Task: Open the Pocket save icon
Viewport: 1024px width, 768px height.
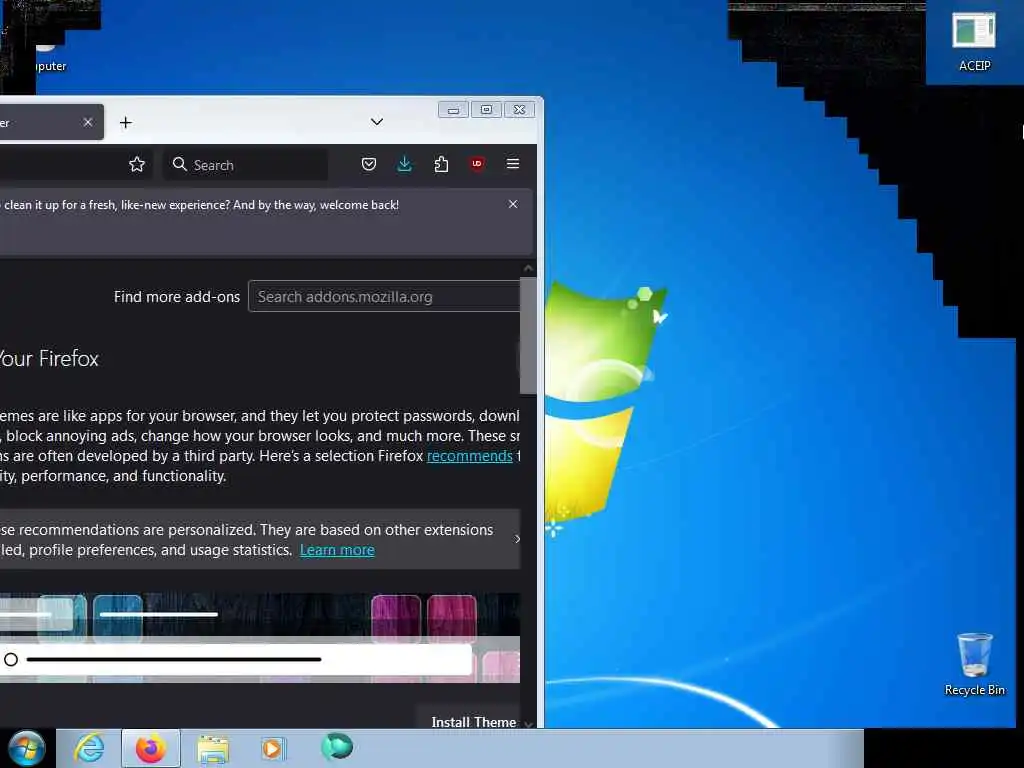Action: [369, 164]
